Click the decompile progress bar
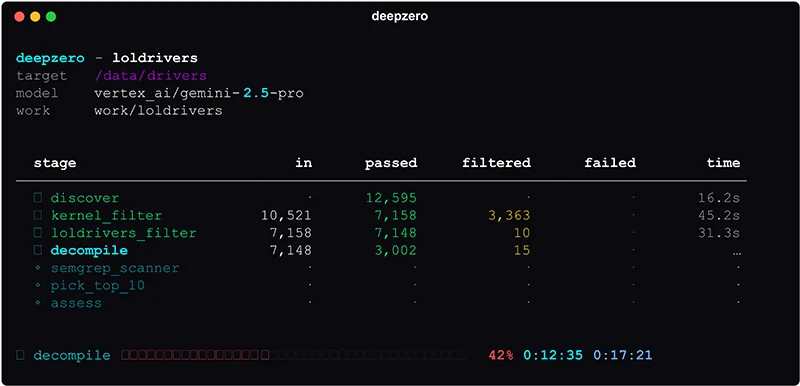The image size is (800, 386). click(294, 355)
